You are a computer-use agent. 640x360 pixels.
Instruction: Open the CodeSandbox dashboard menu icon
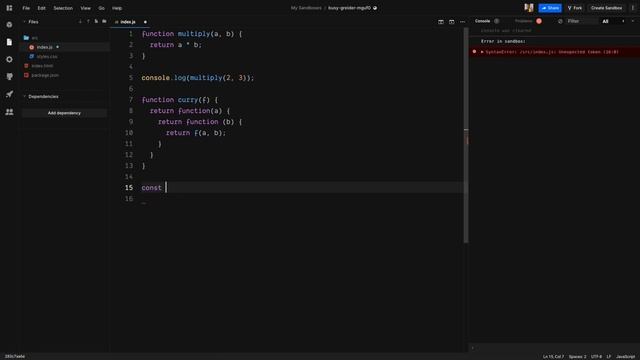[9, 8]
